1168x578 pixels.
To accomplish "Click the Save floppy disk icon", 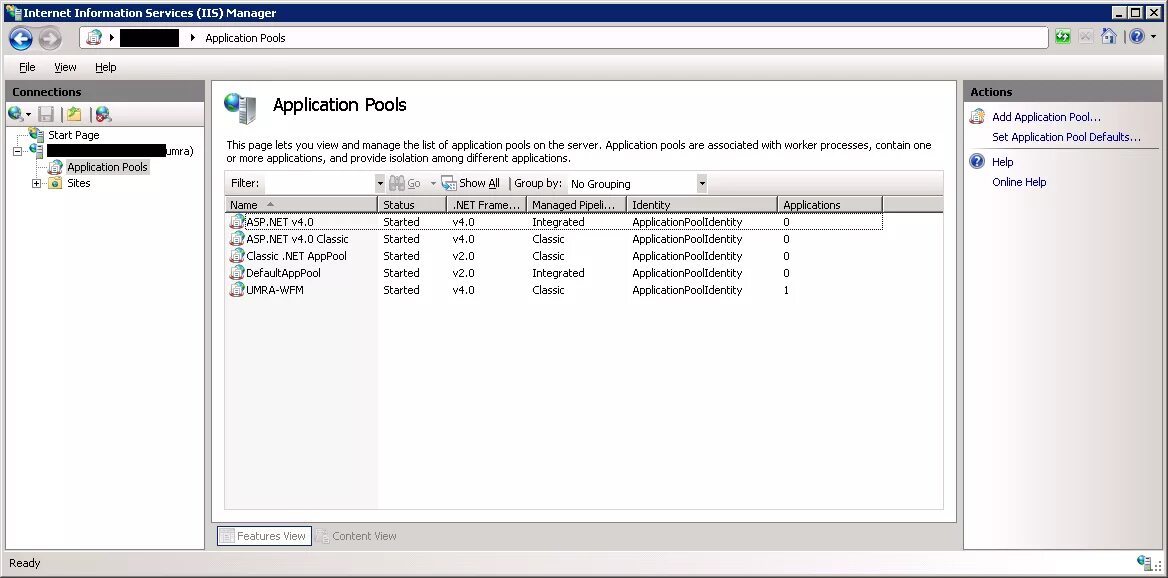I will pyautogui.click(x=46, y=114).
